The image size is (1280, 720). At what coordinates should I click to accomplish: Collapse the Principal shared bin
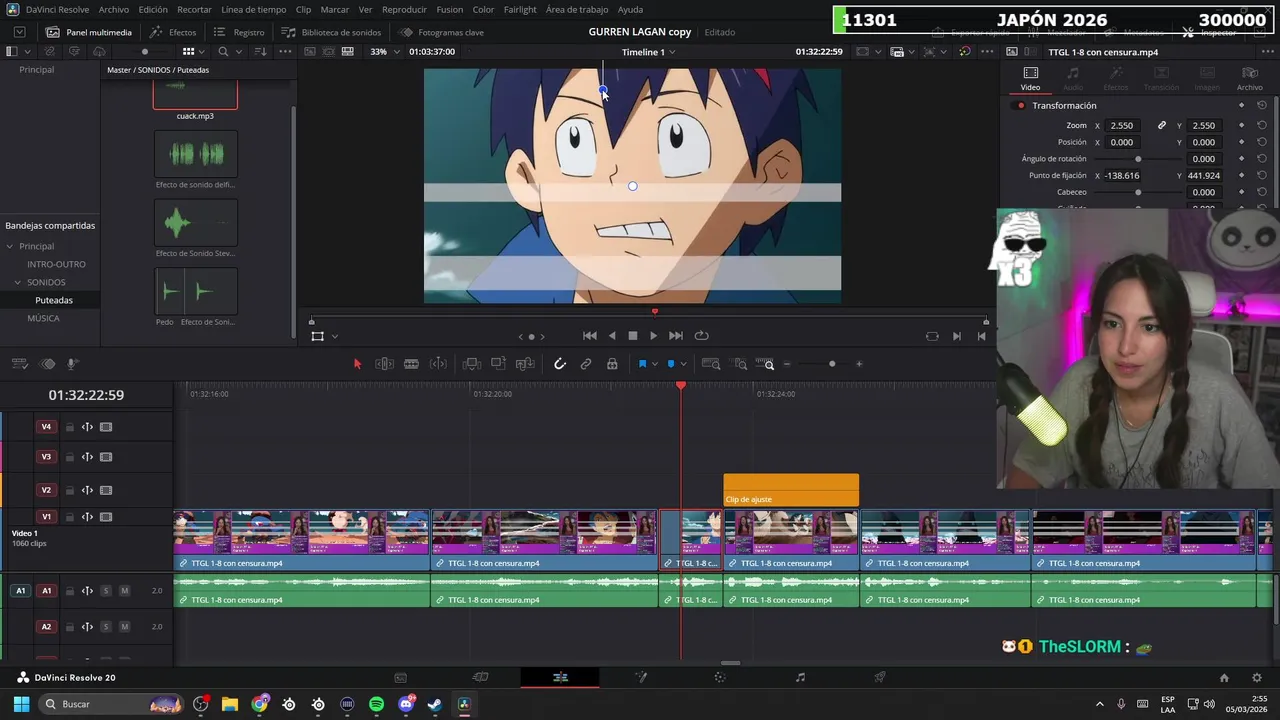[9, 246]
